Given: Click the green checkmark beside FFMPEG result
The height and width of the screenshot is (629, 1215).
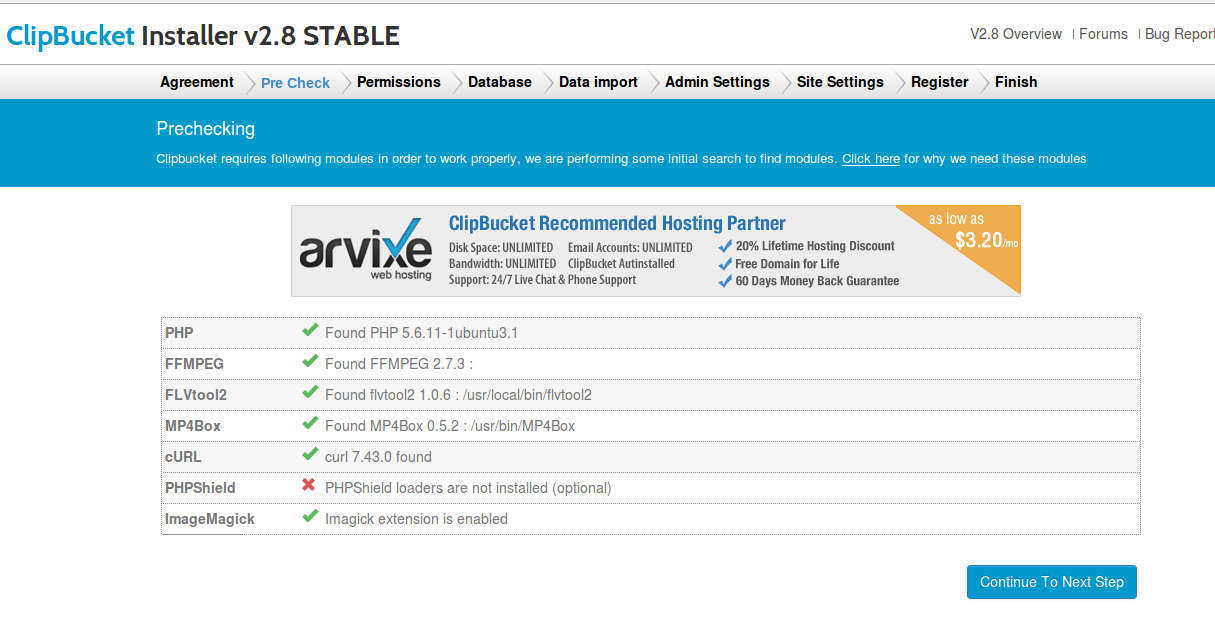Looking at the screenshot, I should 310,361.
